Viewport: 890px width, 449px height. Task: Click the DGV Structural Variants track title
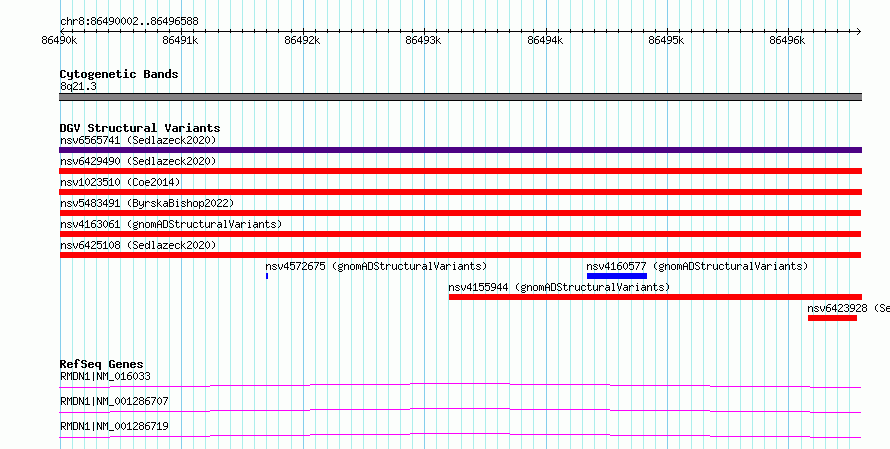(x=140, y=128)
